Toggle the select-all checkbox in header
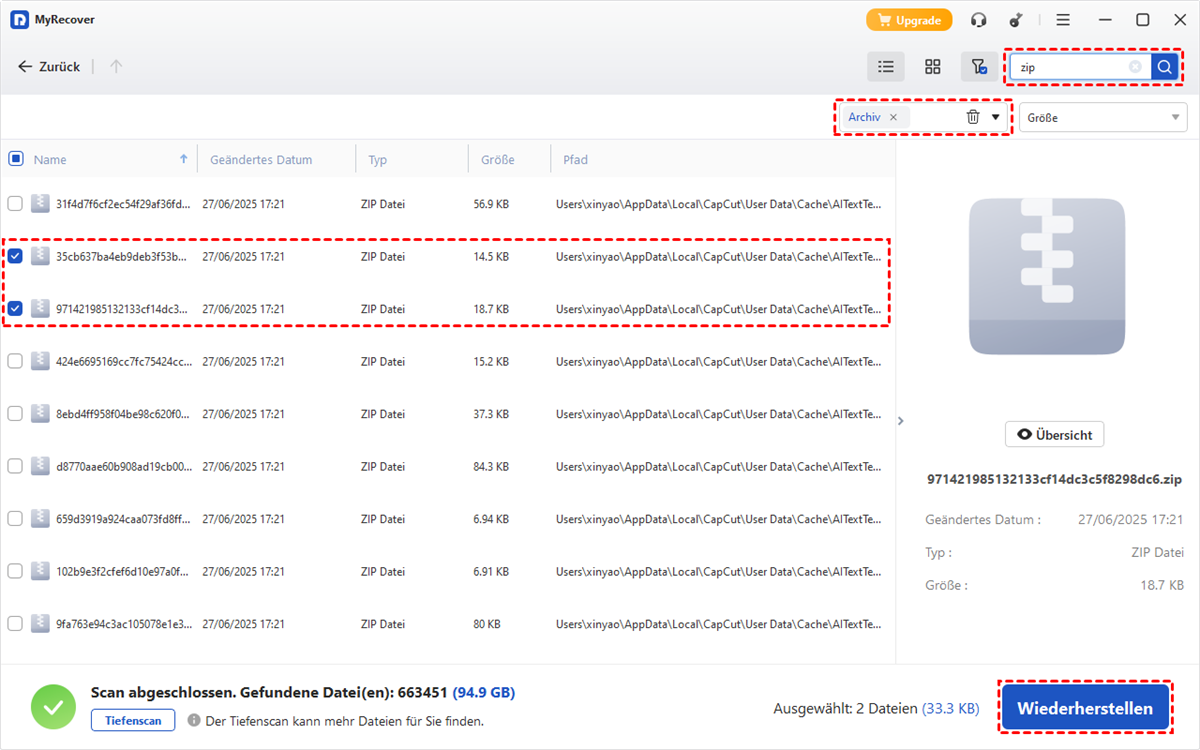 coord(15,159)
